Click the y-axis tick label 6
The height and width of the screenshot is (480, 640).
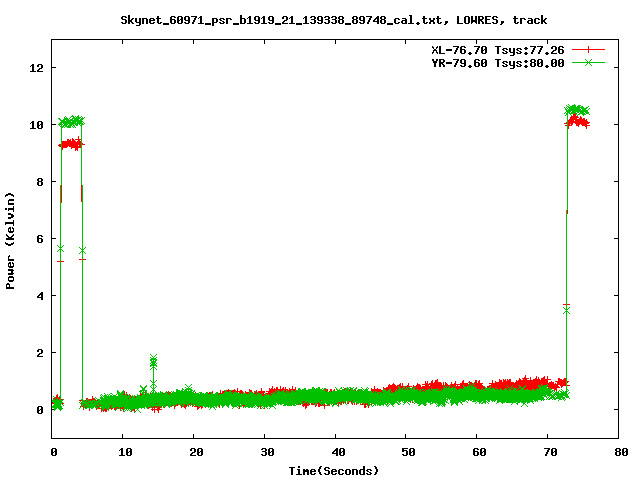[41, 239]
